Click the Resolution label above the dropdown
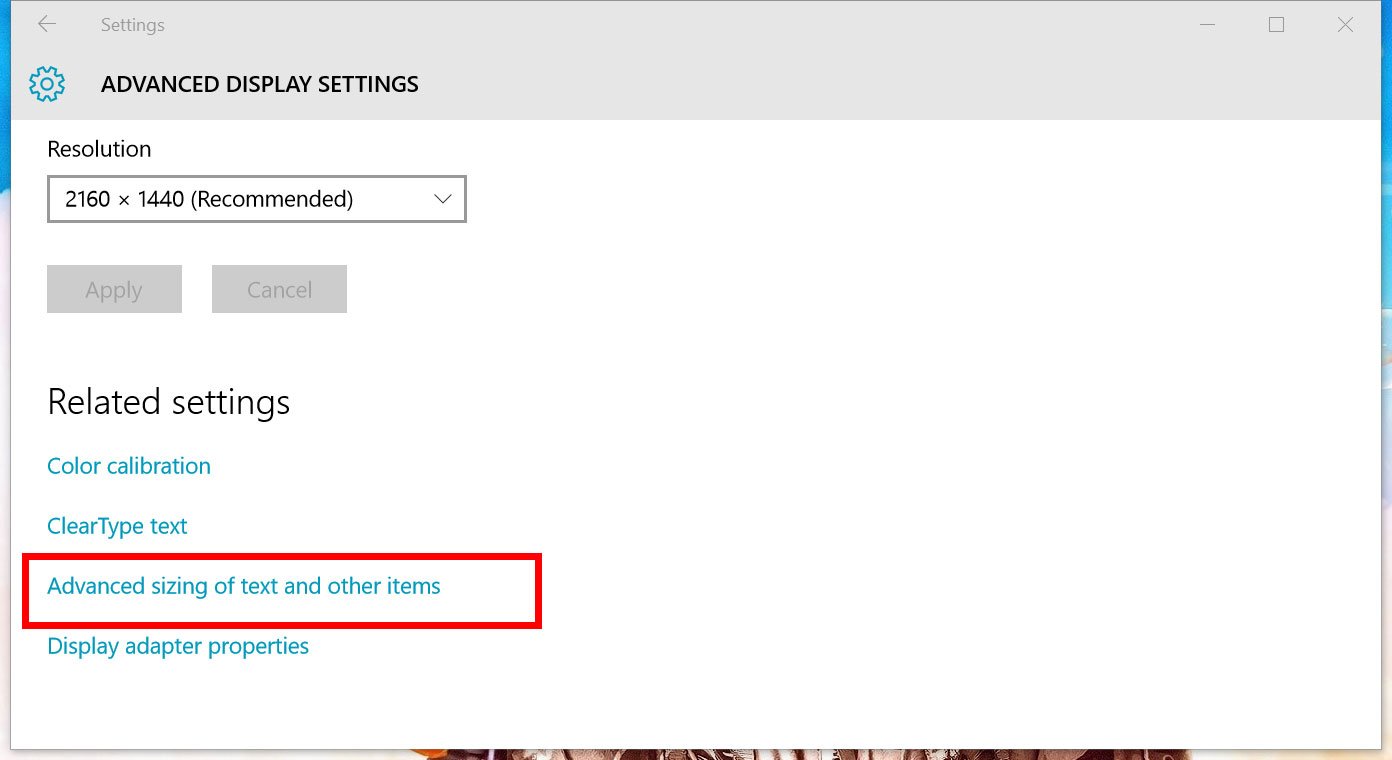This screenshot has height=760, width=1392. coord(99,149)
